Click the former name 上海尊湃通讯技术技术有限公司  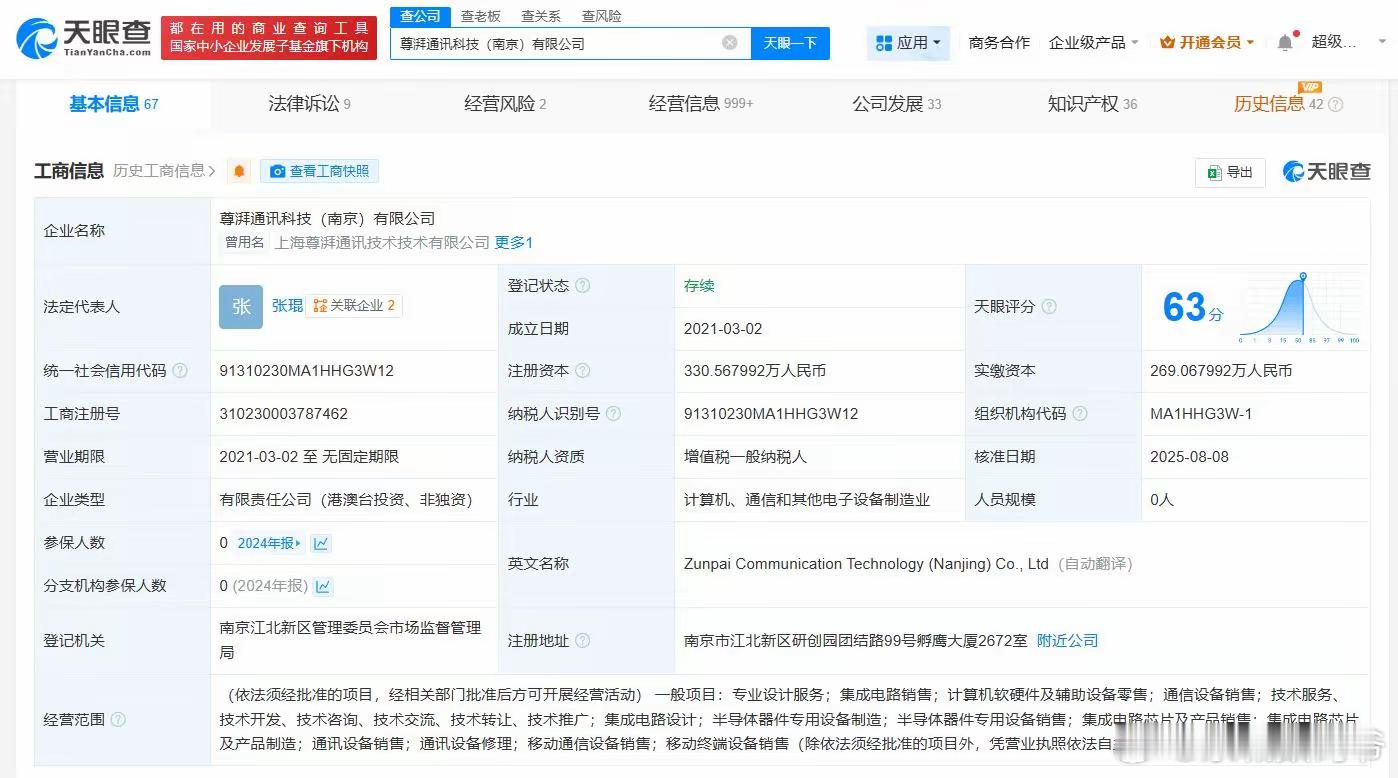(382, 242)
